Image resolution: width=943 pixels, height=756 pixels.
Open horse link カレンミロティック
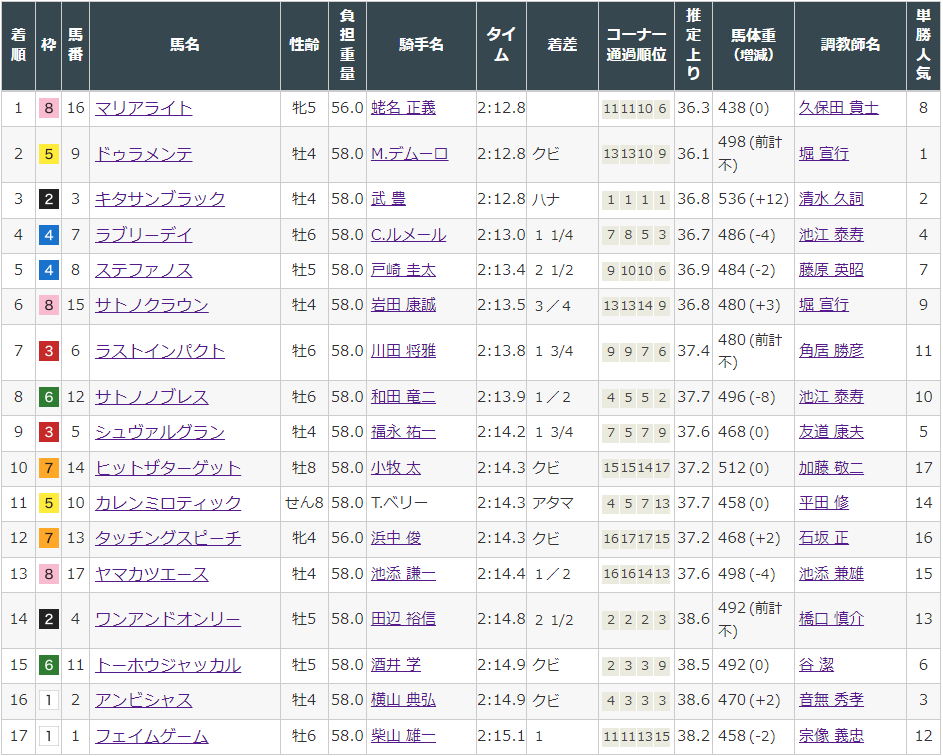[168, 503]
